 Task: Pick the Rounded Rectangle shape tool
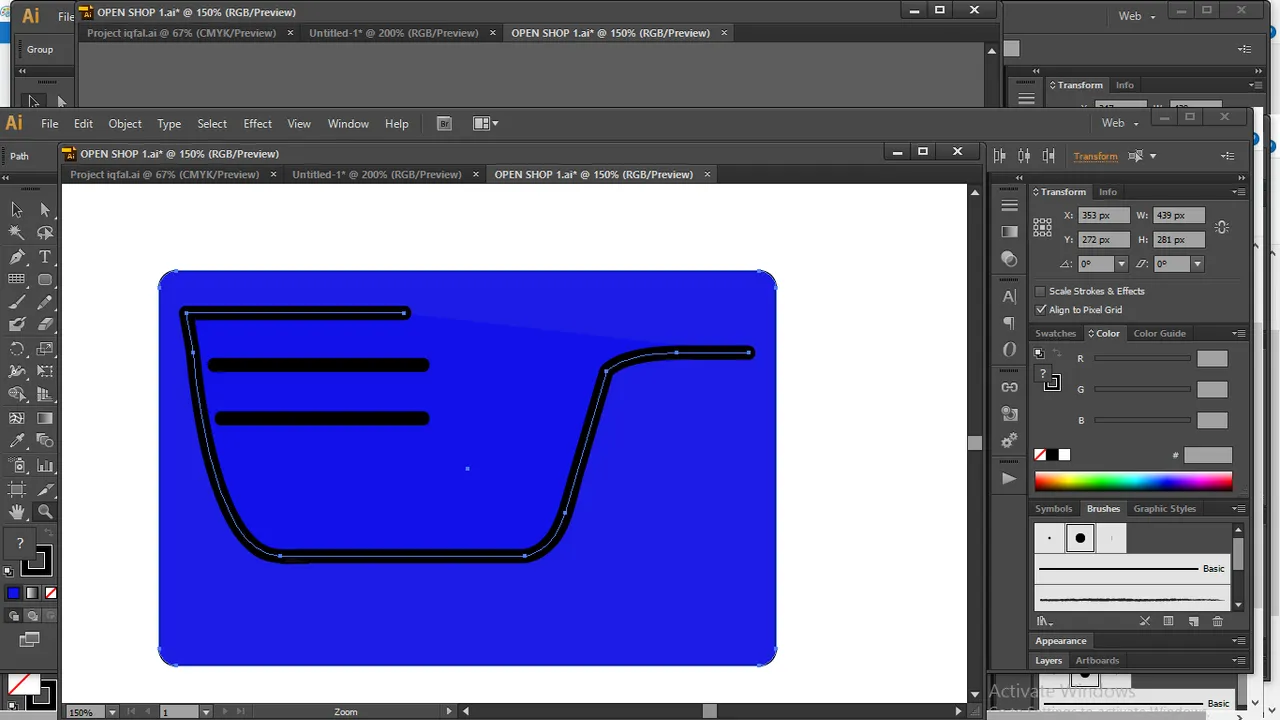45,279
